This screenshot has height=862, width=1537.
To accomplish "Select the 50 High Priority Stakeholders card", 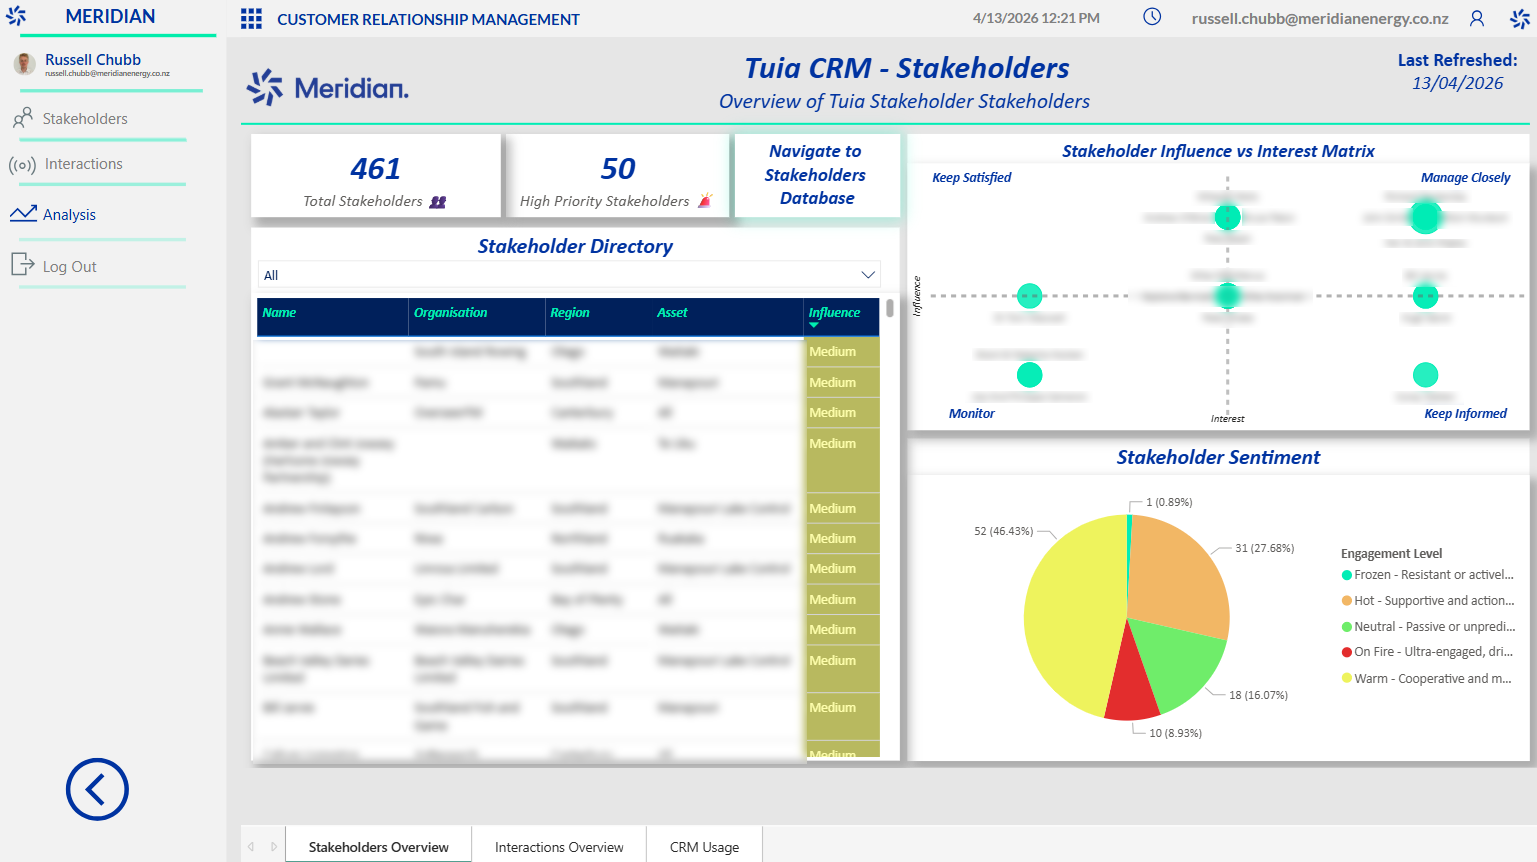I will [x=618, y=176].
